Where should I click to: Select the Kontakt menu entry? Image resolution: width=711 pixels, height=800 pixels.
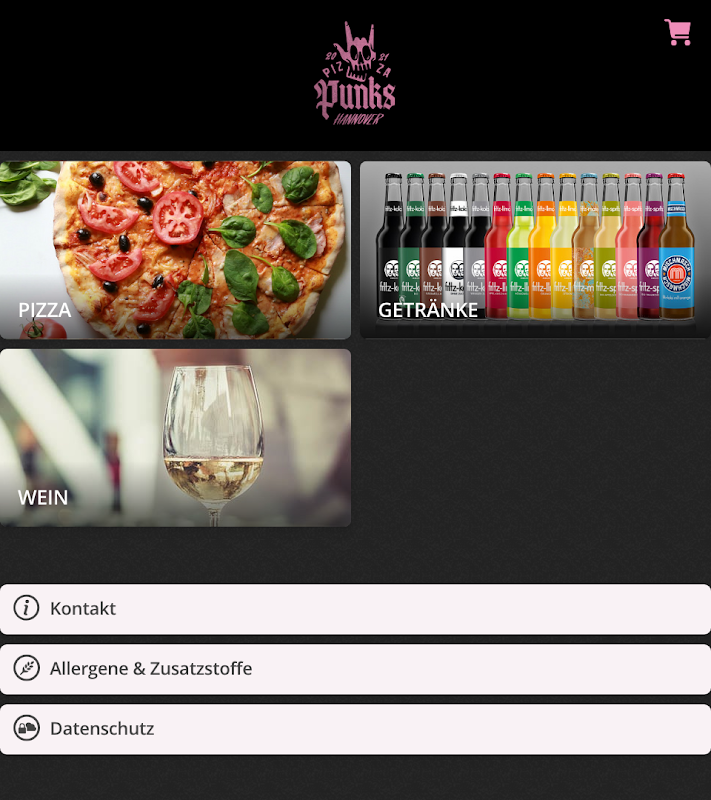356,609
